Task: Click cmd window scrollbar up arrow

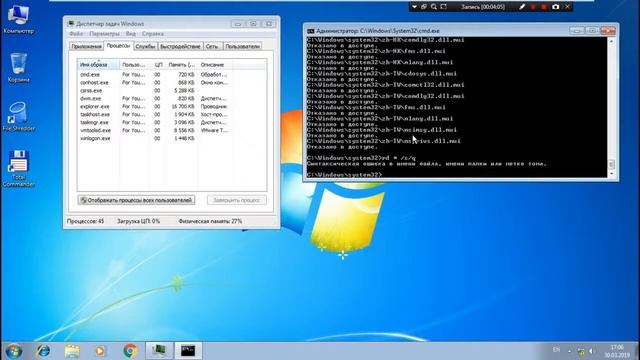Action: point(611,41)
